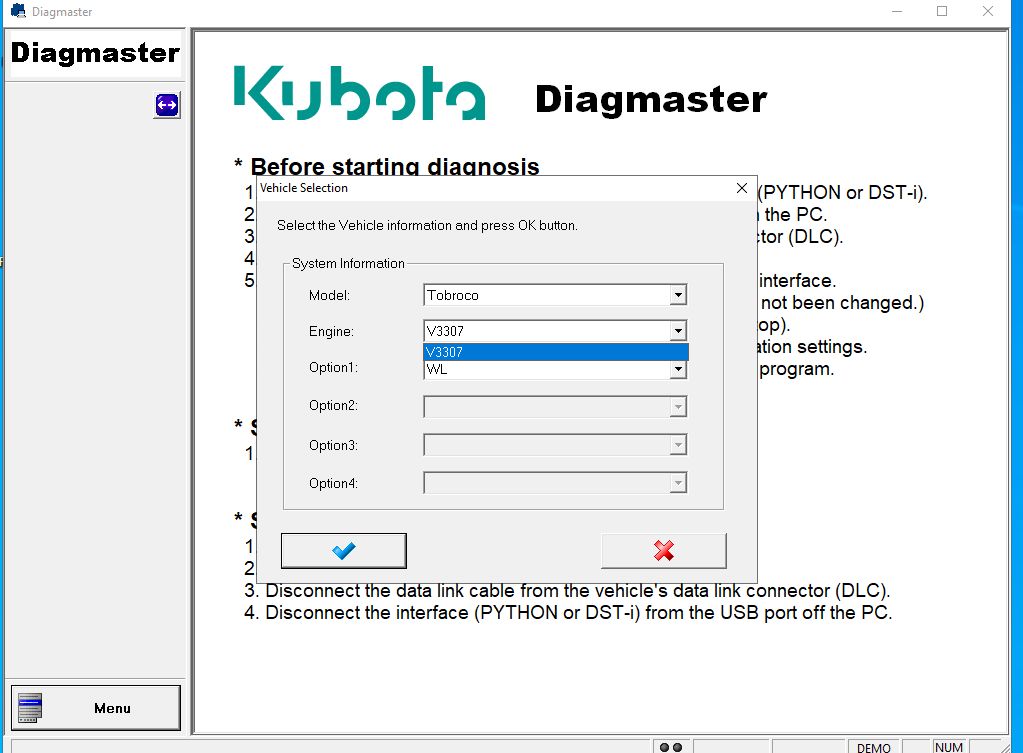1023x753 pixels.
Task: Select V3307 in the Engine dropdown list
Action: (556, 352)
